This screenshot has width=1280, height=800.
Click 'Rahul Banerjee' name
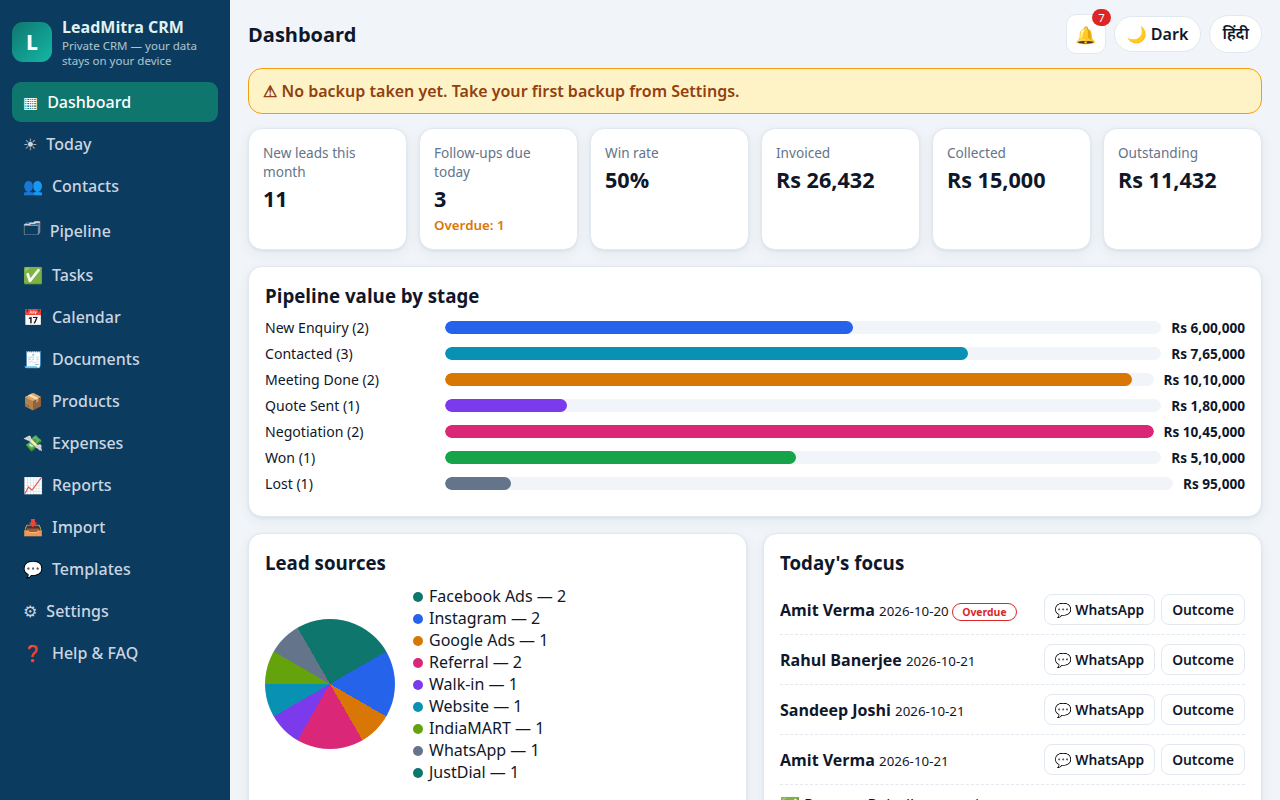[x=841, y=660]
